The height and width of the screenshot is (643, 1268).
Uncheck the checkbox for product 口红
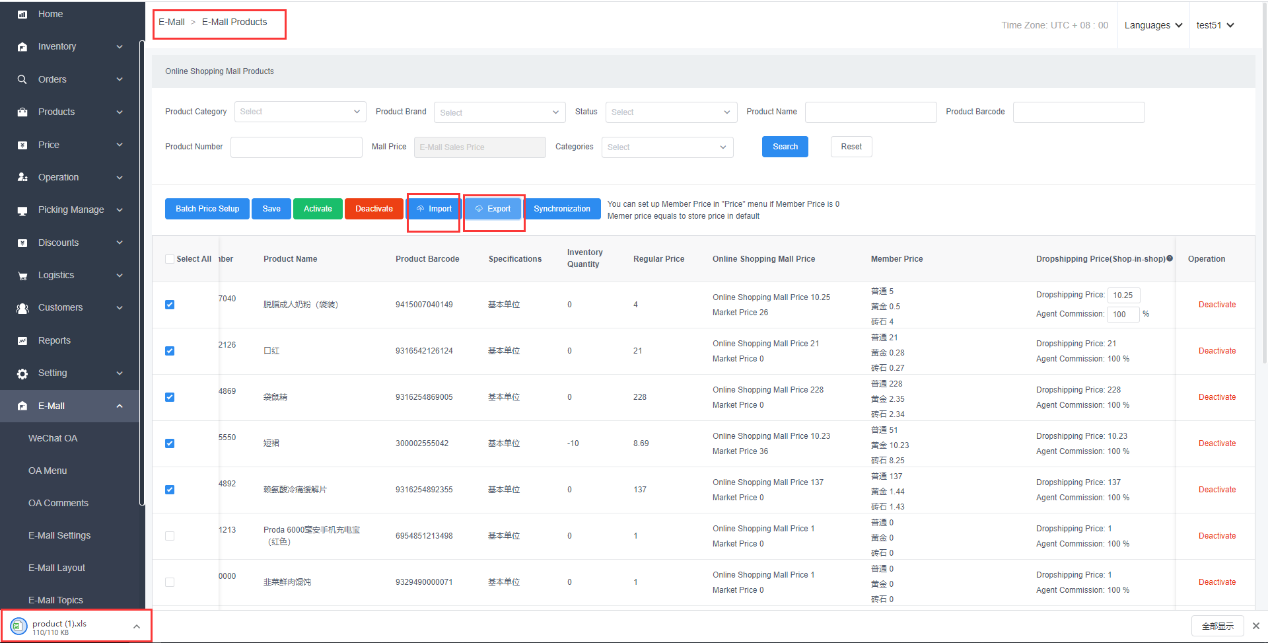[x=169, y=351]
